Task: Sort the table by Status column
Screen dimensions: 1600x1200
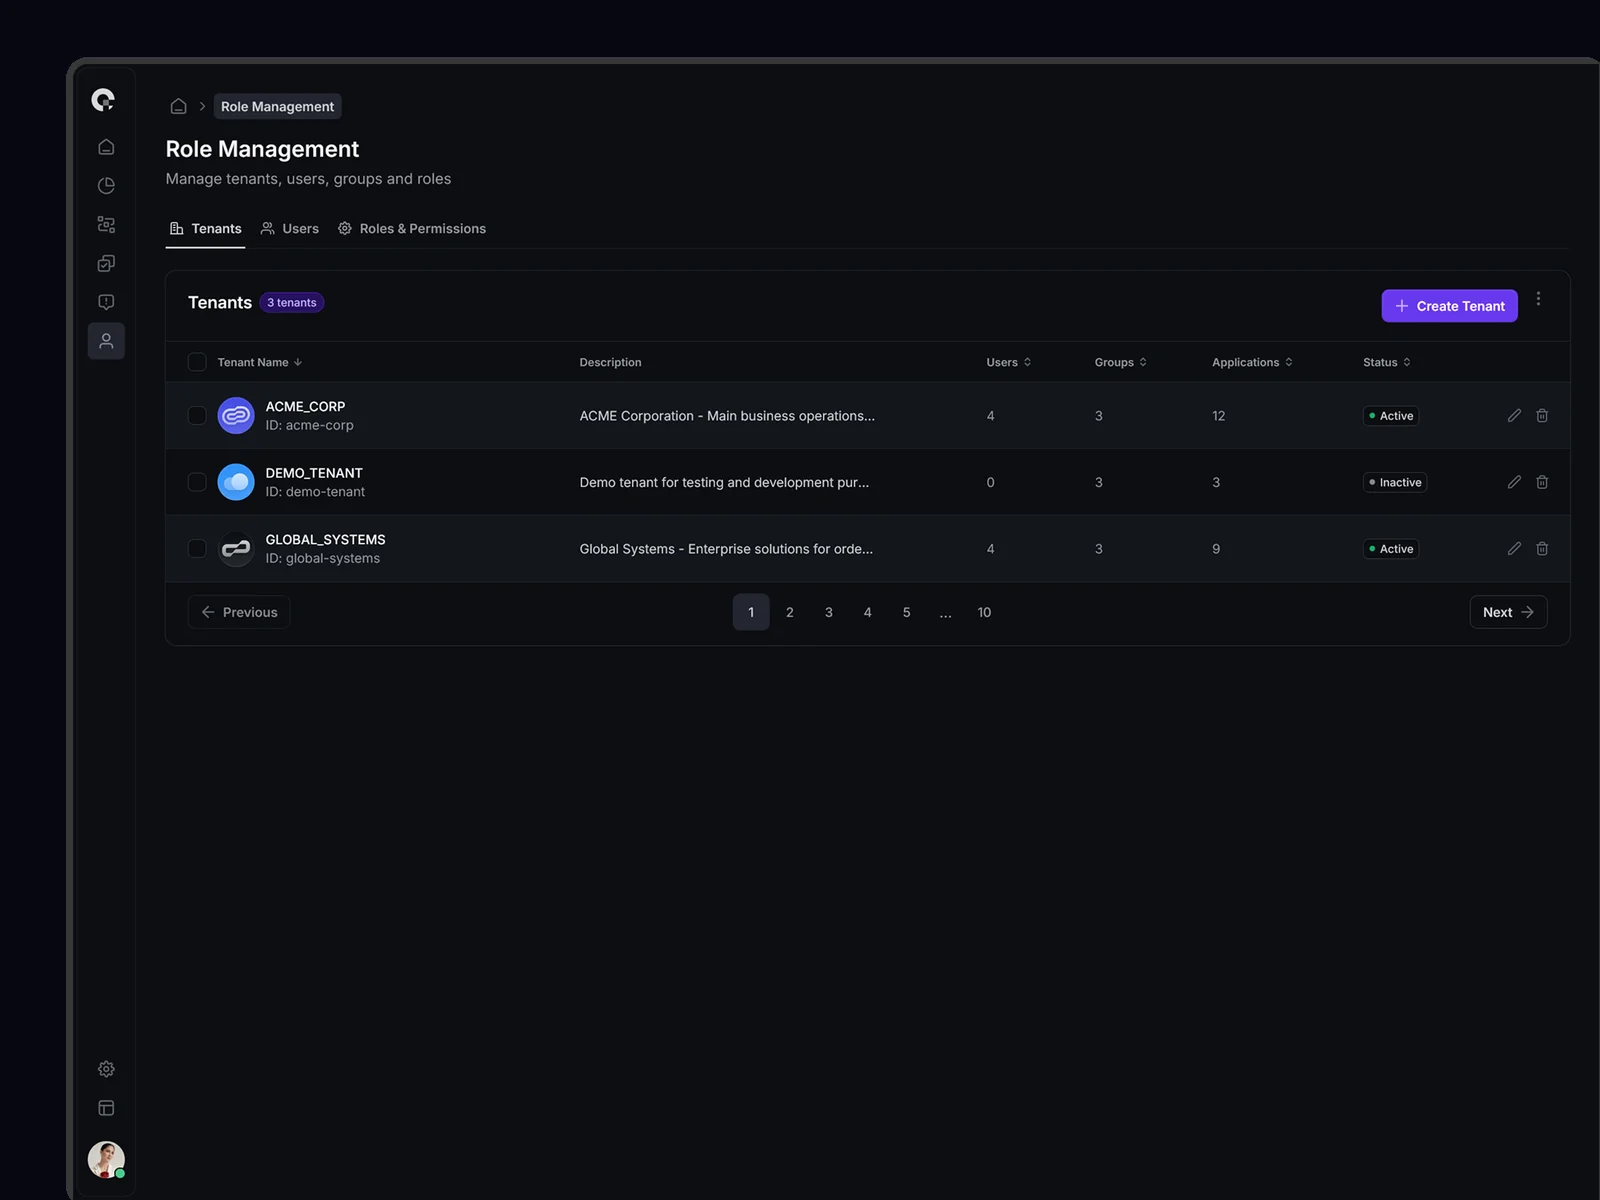Action: coord(1386,362)
